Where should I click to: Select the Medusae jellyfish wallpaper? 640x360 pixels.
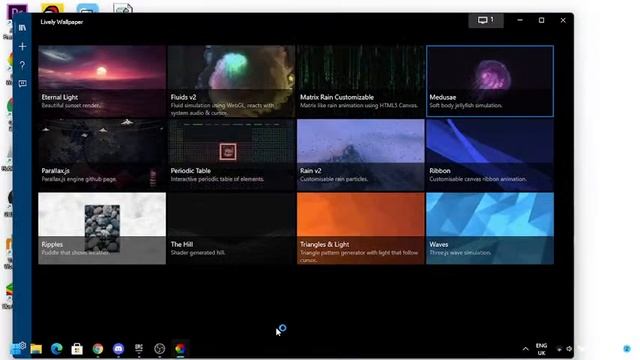pos(490,81)
